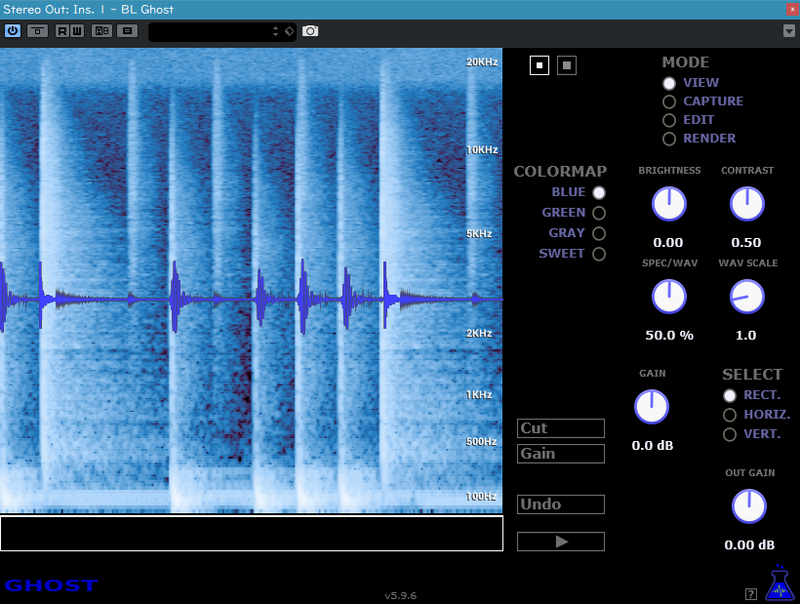
Task: Click the SPEC/WAV knob
Action: [669, 296]
